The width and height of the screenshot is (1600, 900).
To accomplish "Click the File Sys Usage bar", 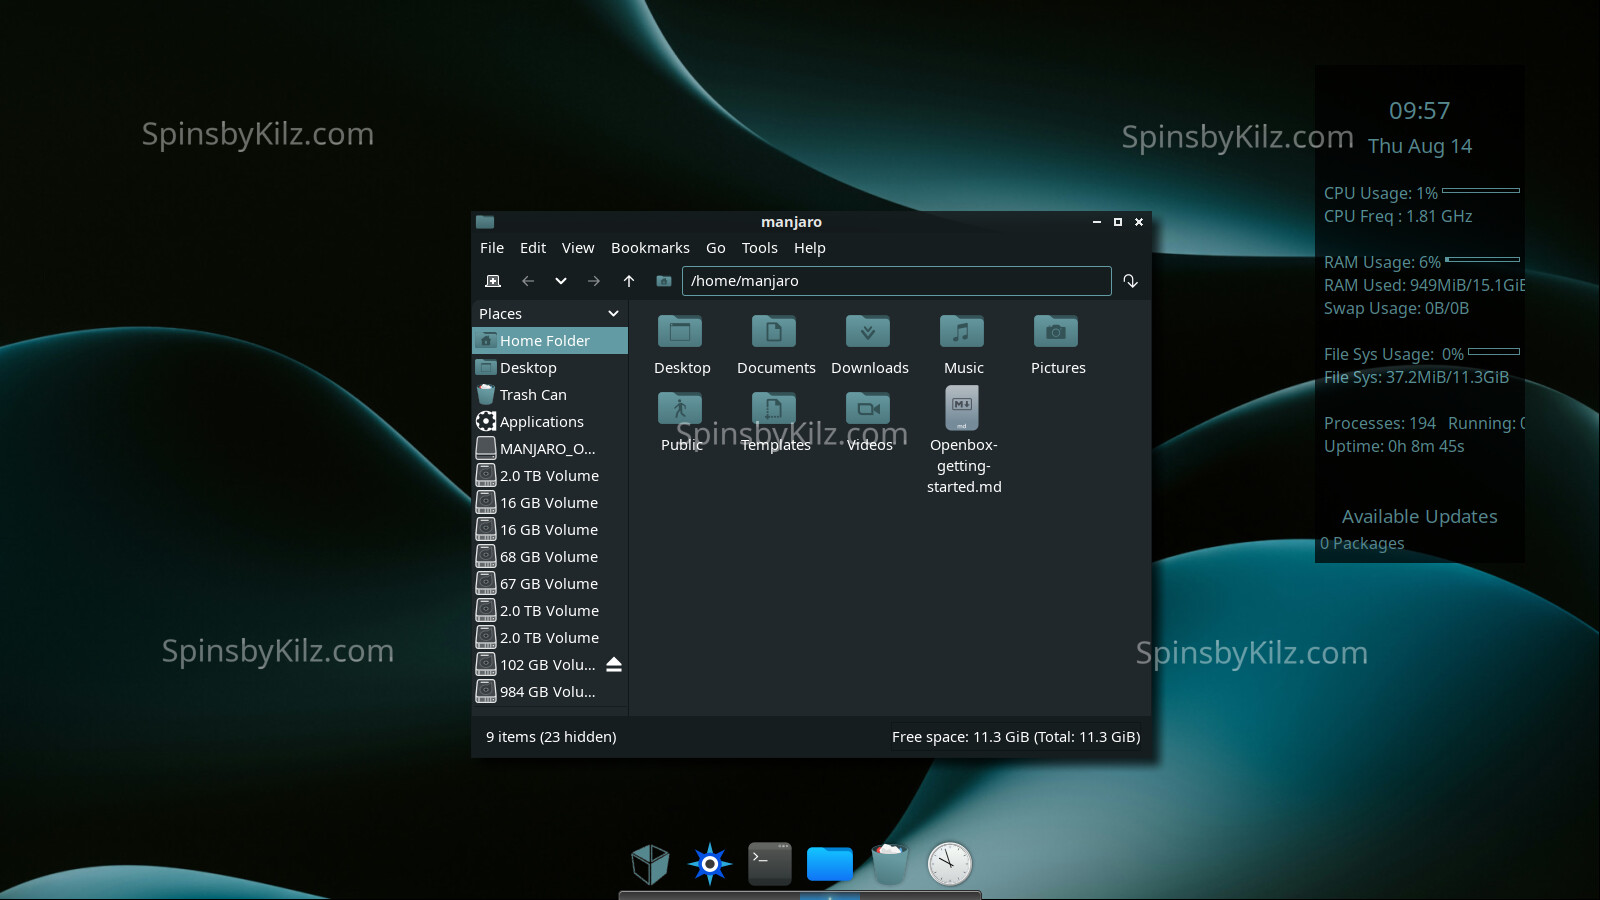I will pyautogui.click(x=1494, y=351).
